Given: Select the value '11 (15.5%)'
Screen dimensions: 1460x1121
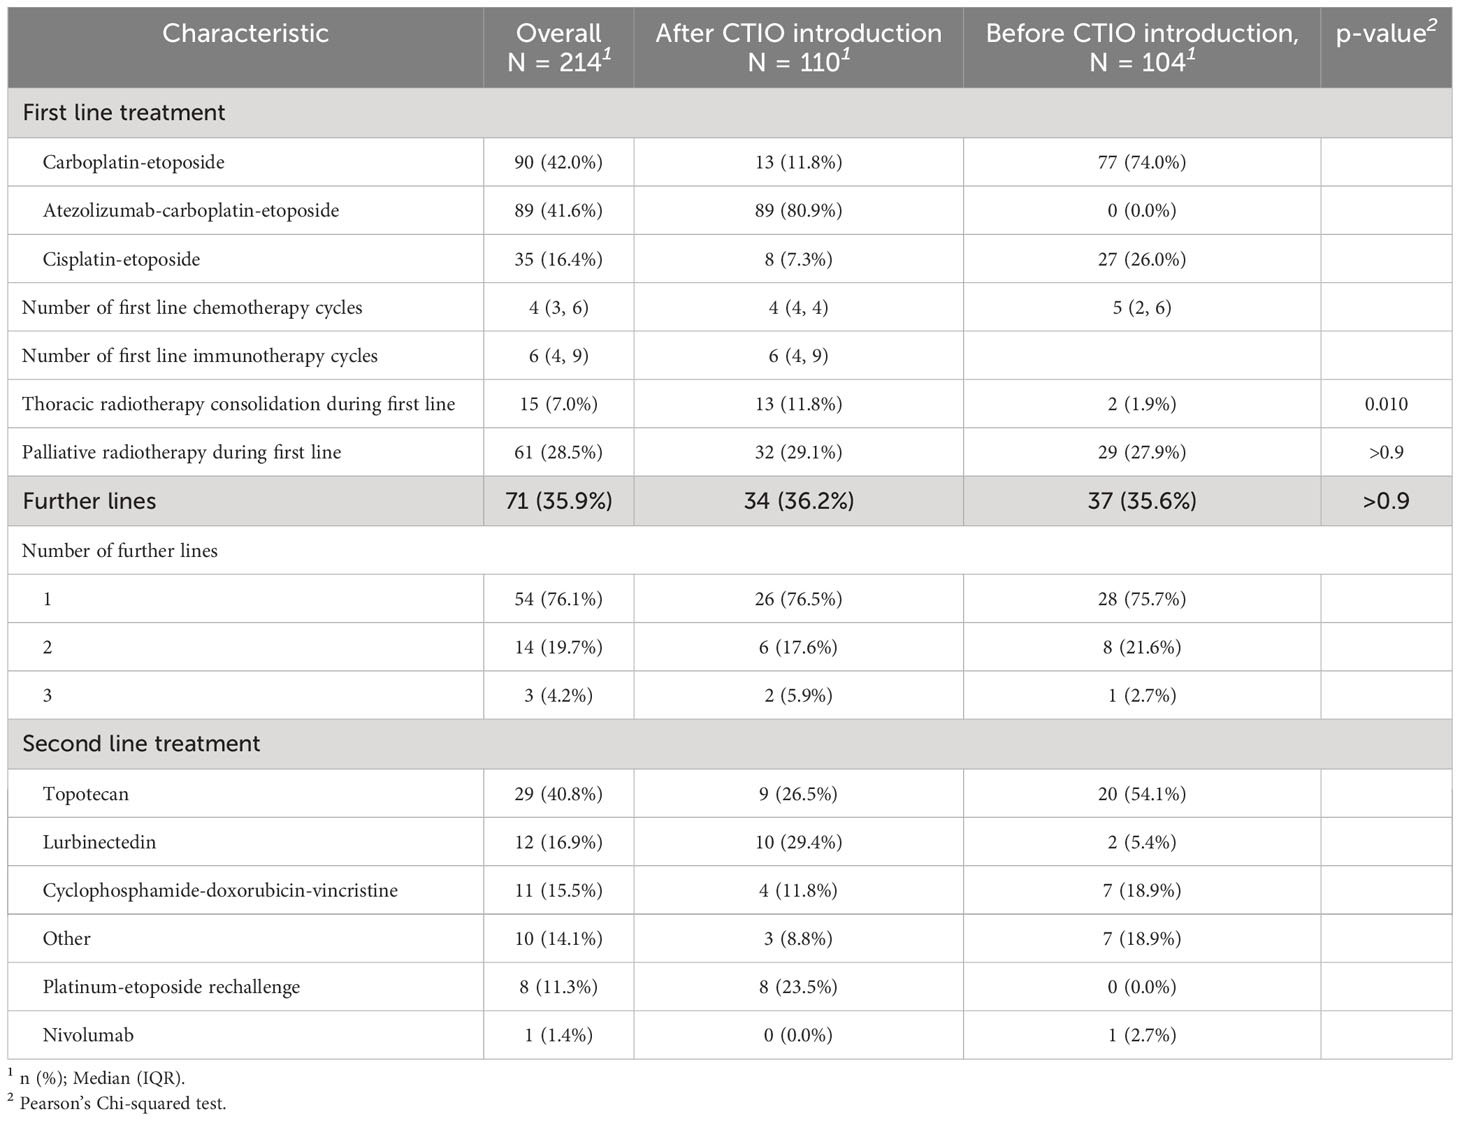Looking at the screenshot, I should coord(558,890).
